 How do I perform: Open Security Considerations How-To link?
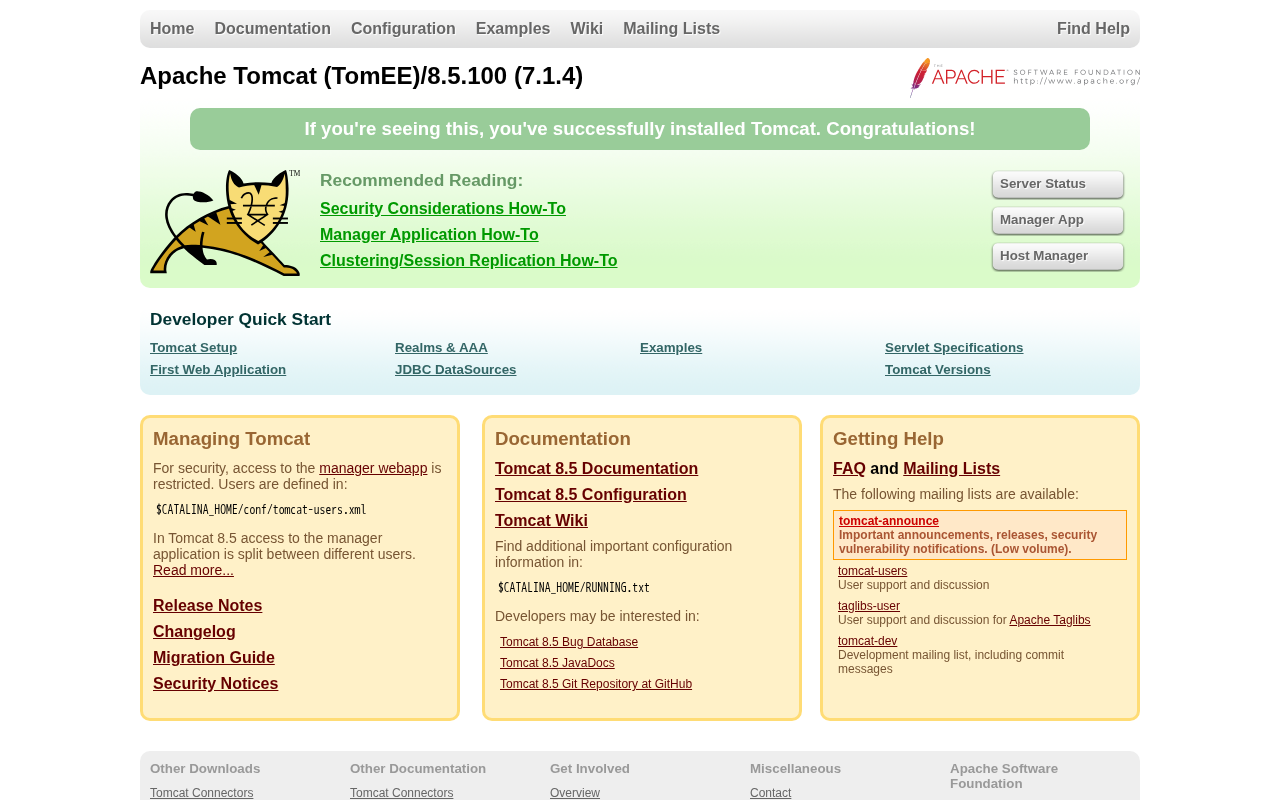click(443, 209)
